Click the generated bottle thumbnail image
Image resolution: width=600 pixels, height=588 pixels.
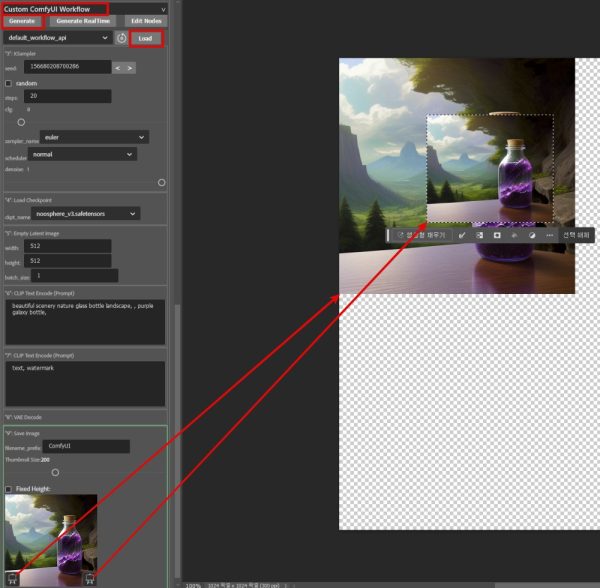click(x=51, y=539)
